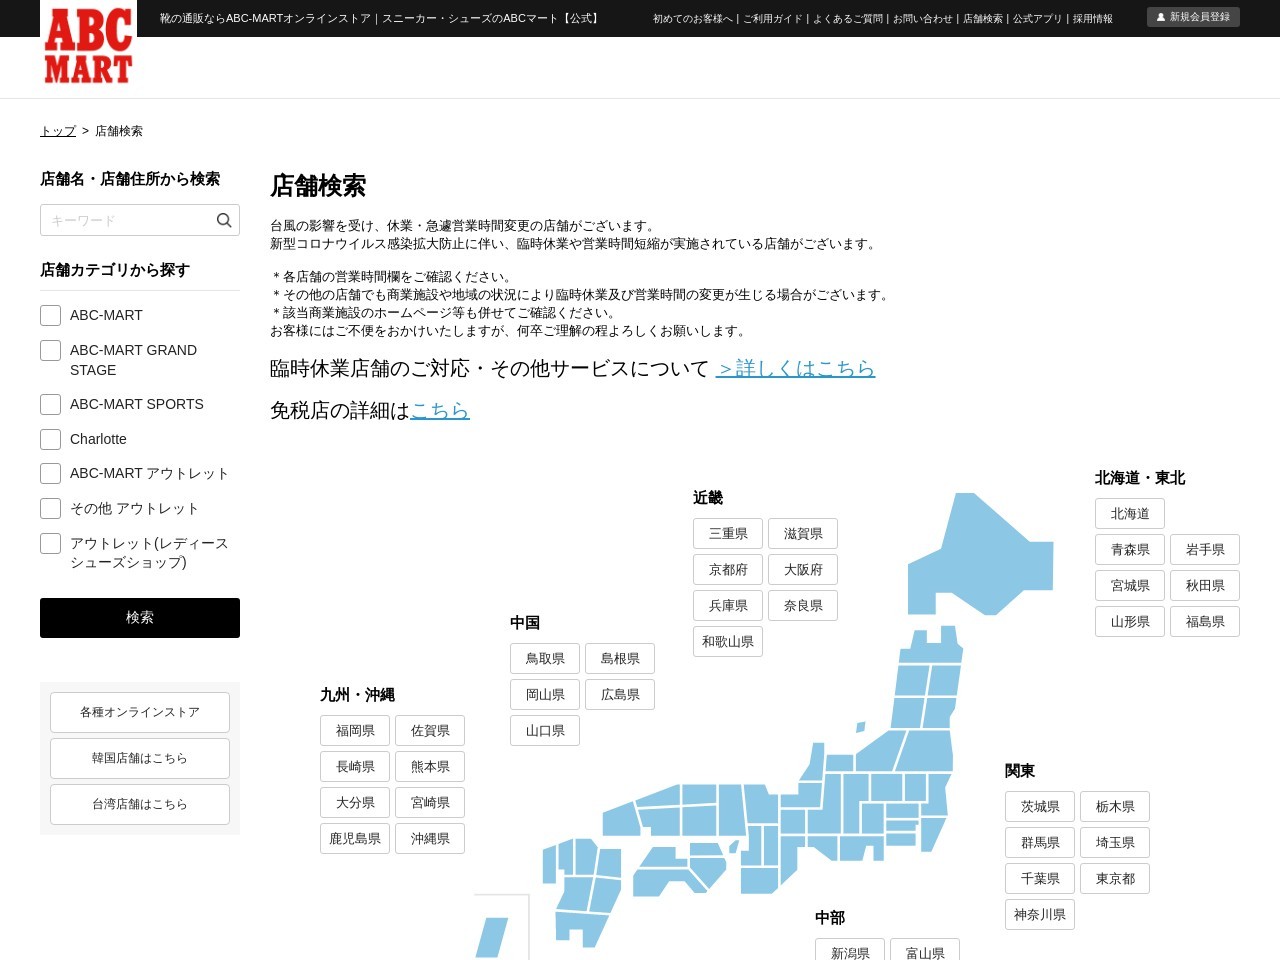This screenshot has height=960, width=1280.
Task: Select 茨城県 prefecture button
Action: [x=1040, y=807]
